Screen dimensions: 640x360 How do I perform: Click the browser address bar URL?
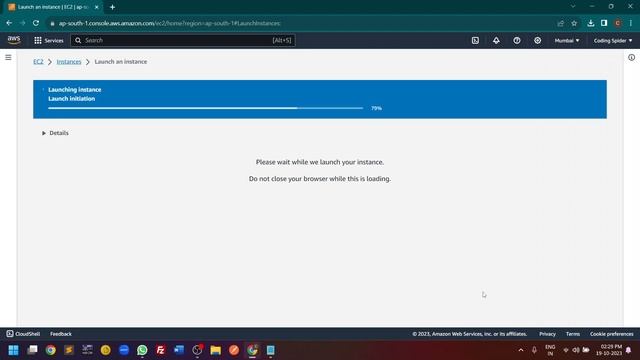(x=169, y=23)
